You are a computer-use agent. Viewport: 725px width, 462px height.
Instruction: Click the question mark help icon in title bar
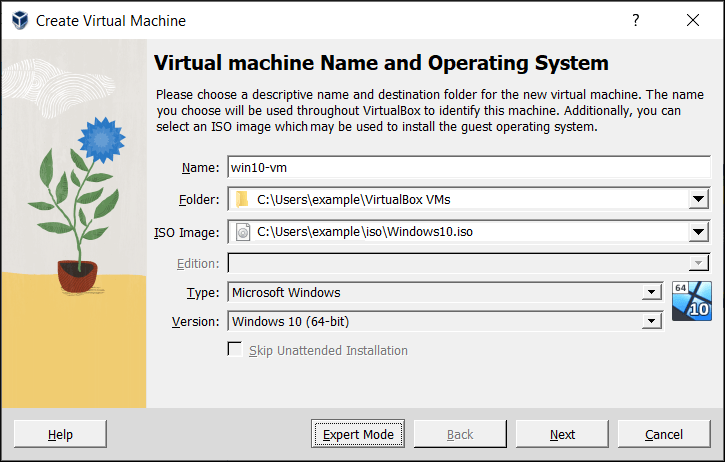tap(635, 20)
